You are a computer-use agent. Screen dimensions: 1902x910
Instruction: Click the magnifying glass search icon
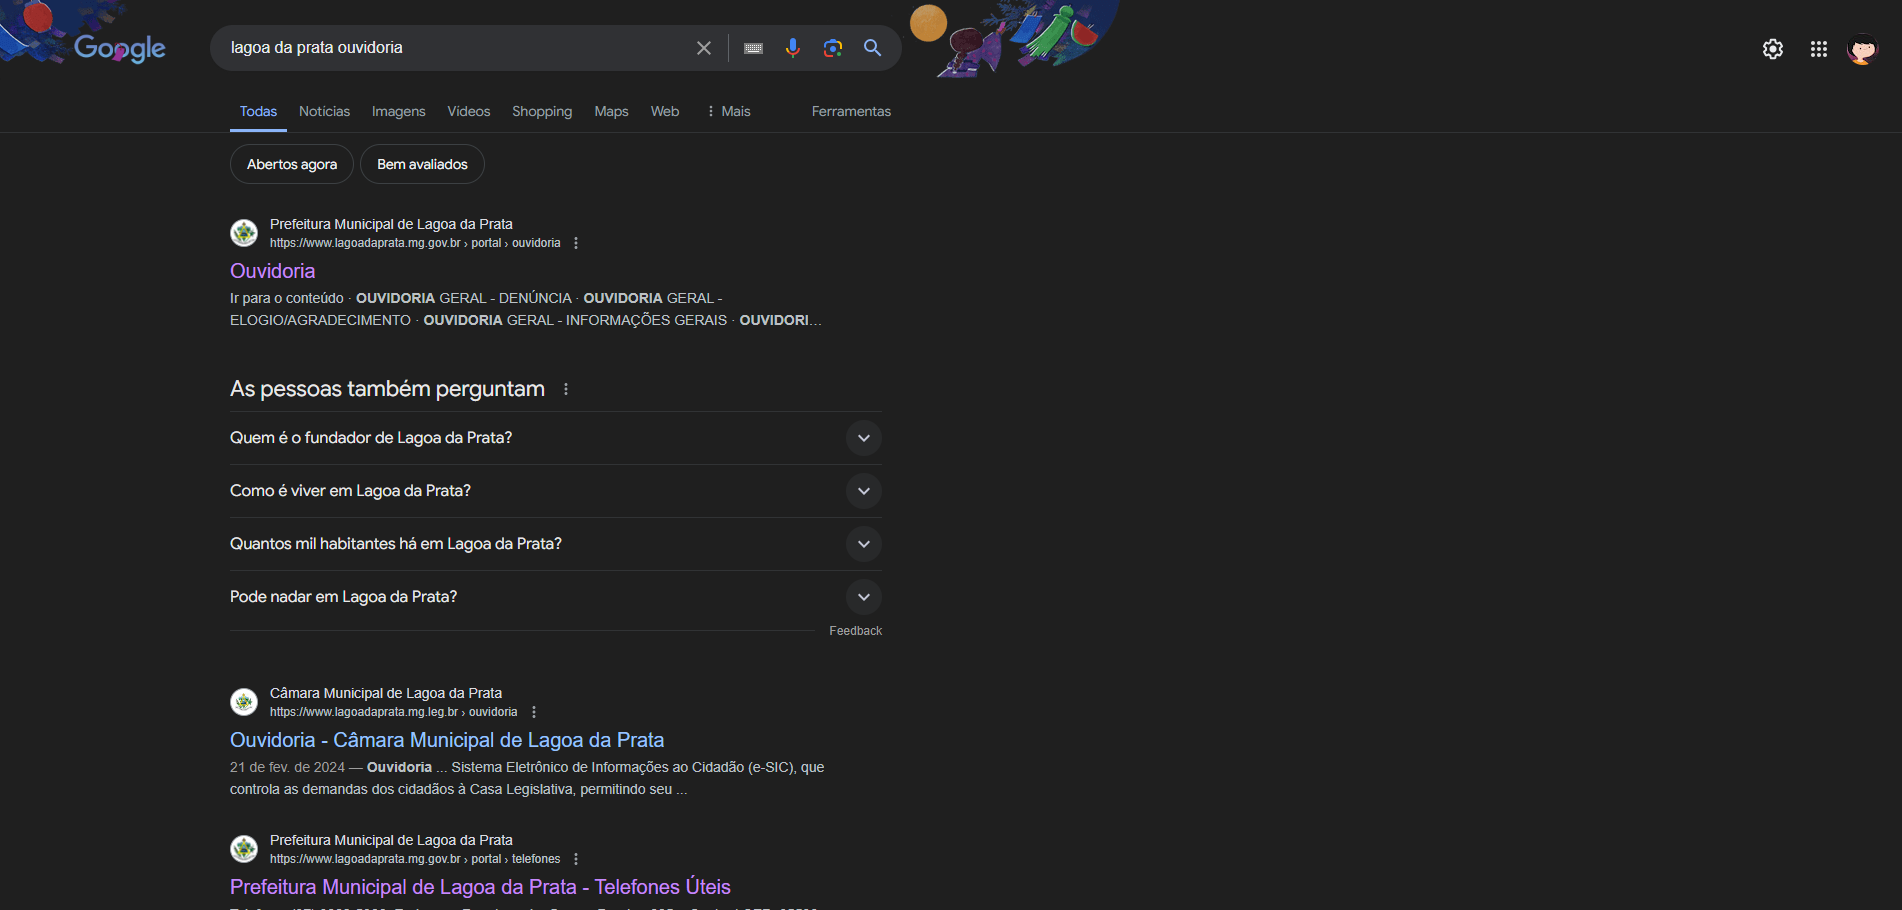coord(873,48)
